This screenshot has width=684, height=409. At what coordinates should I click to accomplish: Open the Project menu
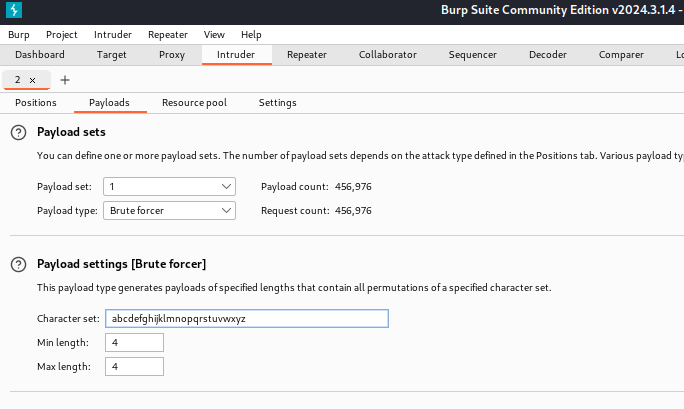click(62, 35)
